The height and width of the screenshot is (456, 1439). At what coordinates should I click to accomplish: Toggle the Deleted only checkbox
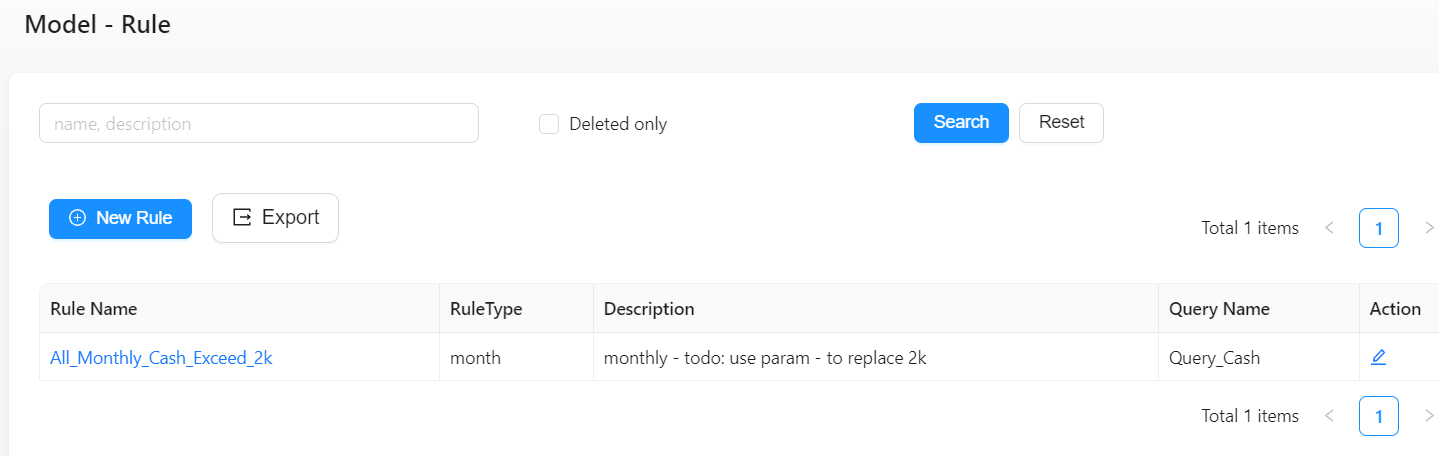(549, 124)
